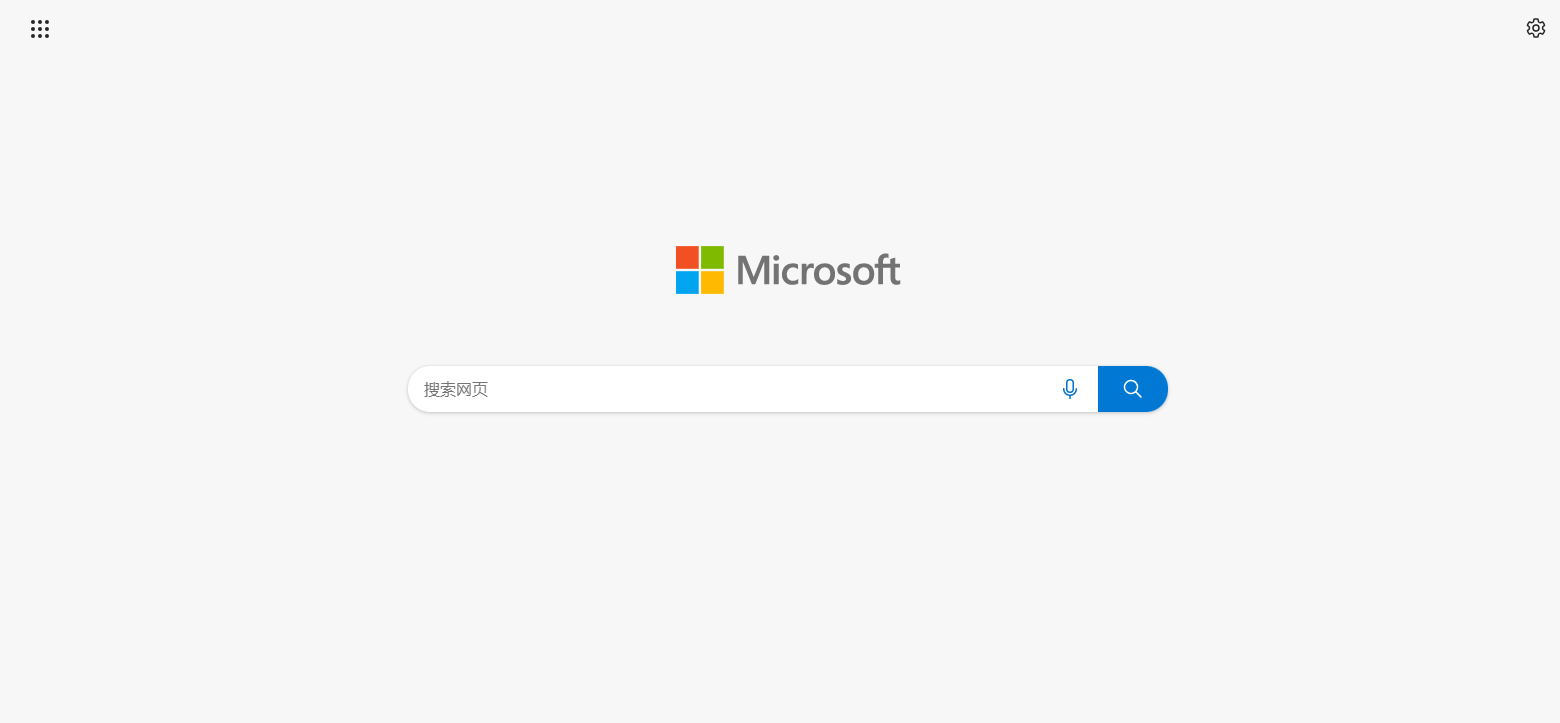This screenshot has height=723, width=1560.
Task: Click the Microsoft wordmark text
Action: point(818,270)
